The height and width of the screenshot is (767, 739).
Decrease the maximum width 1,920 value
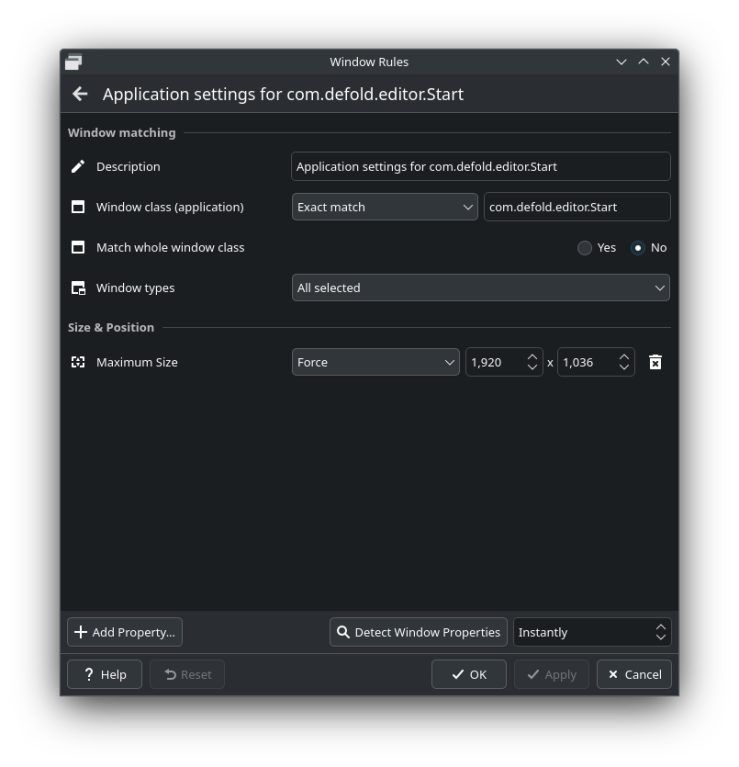532,367
